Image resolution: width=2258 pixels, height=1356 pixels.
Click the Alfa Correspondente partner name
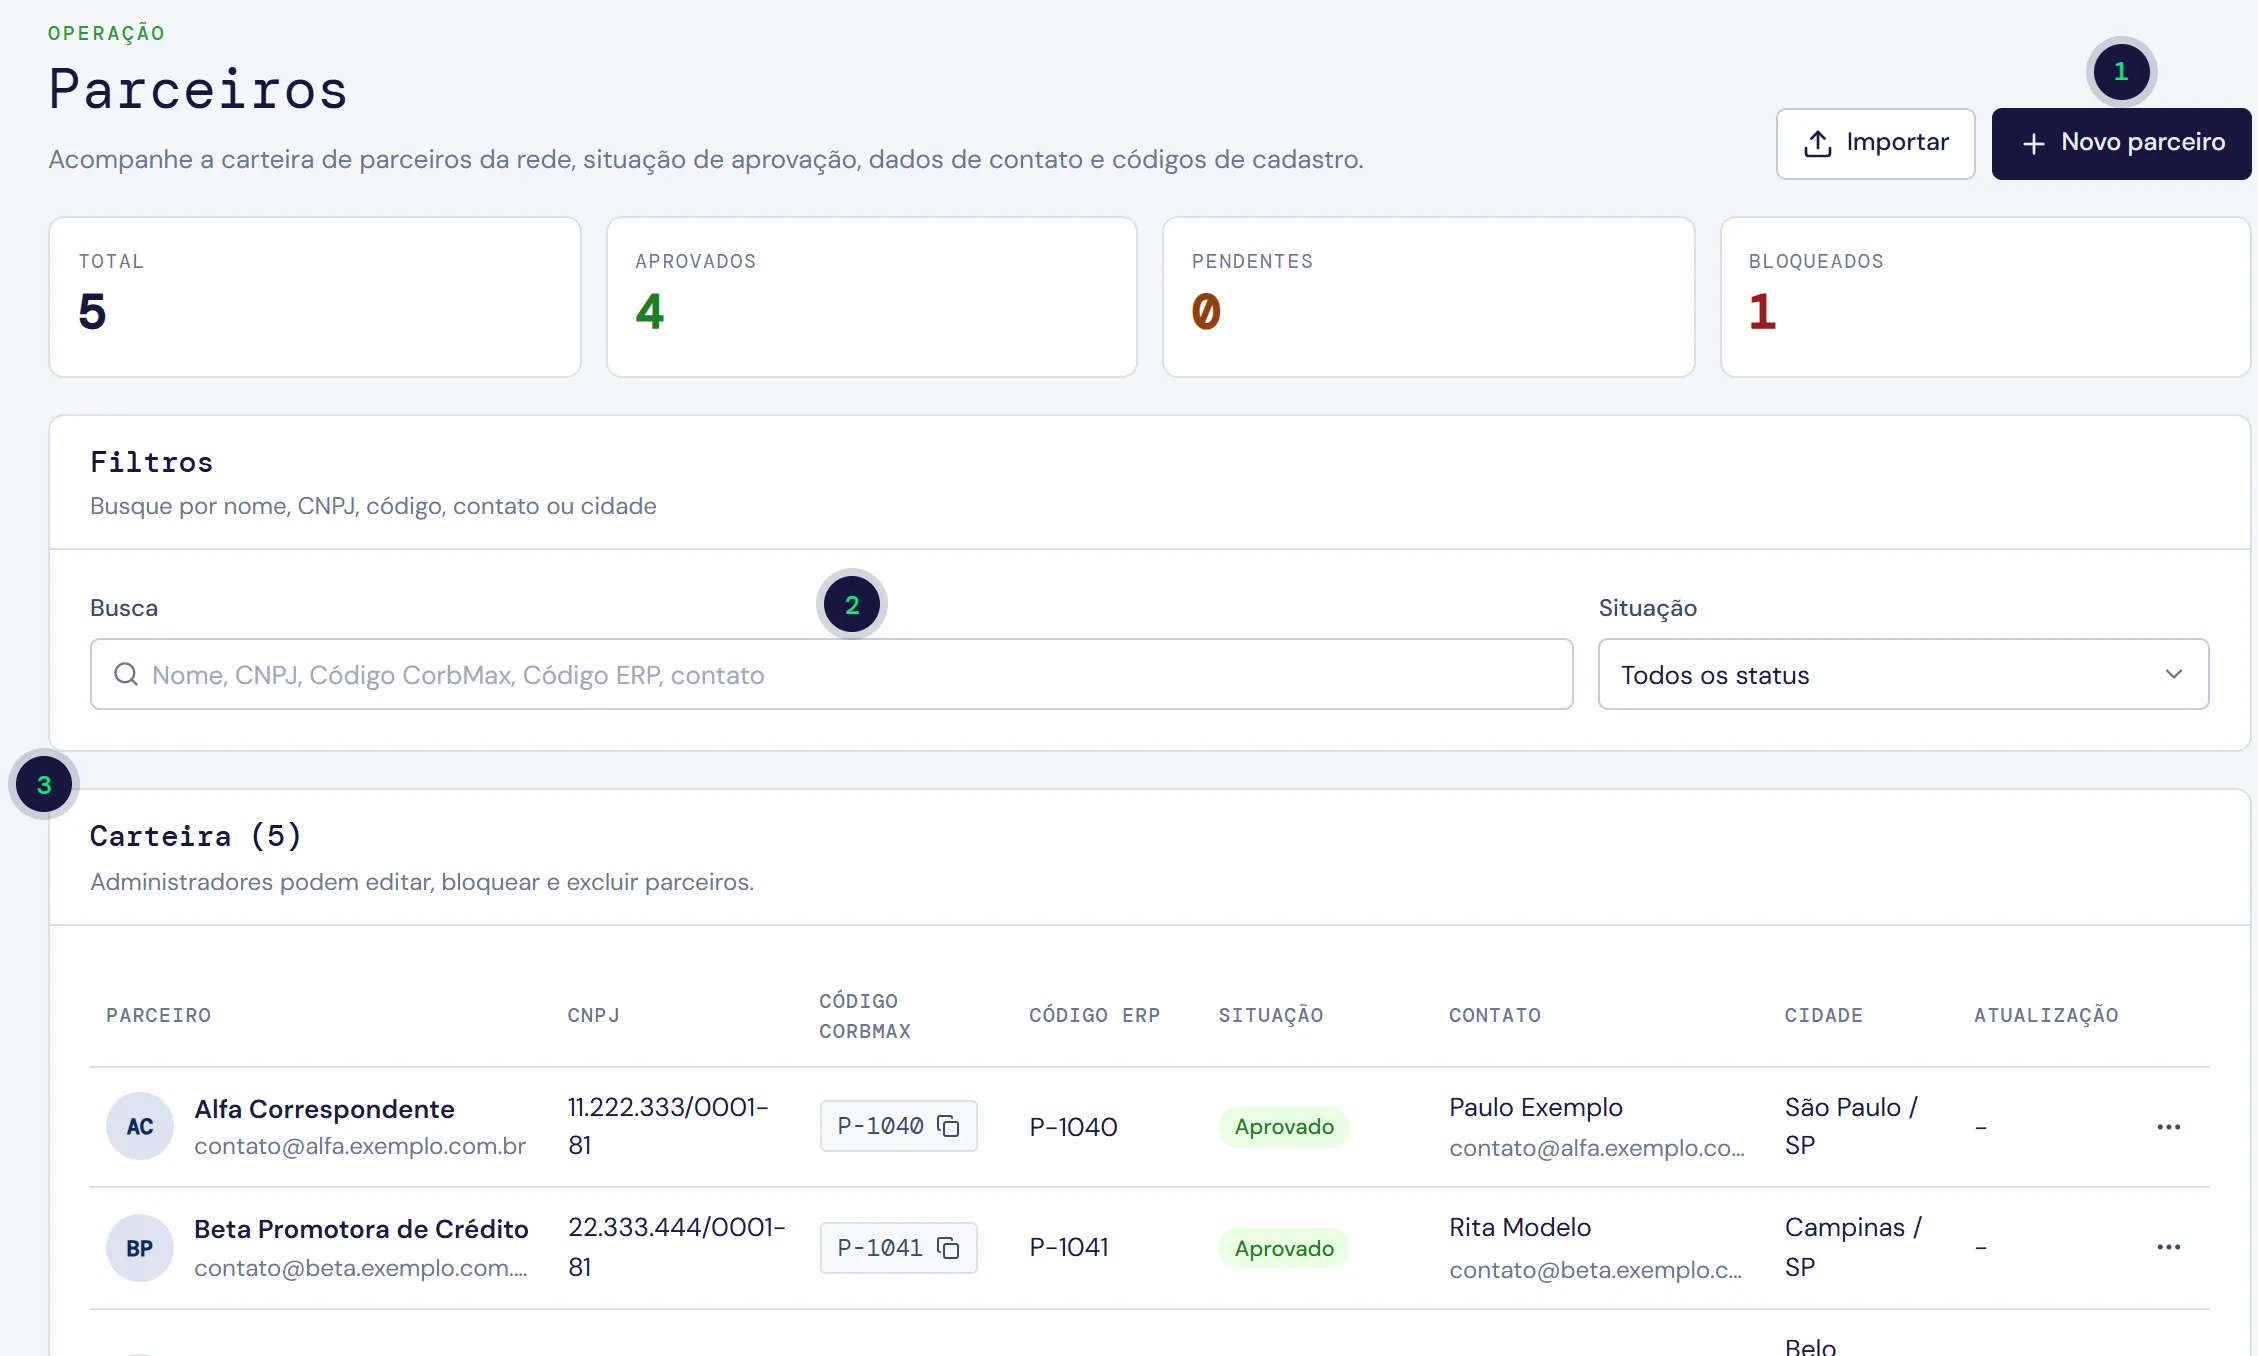click(324, 1109)
